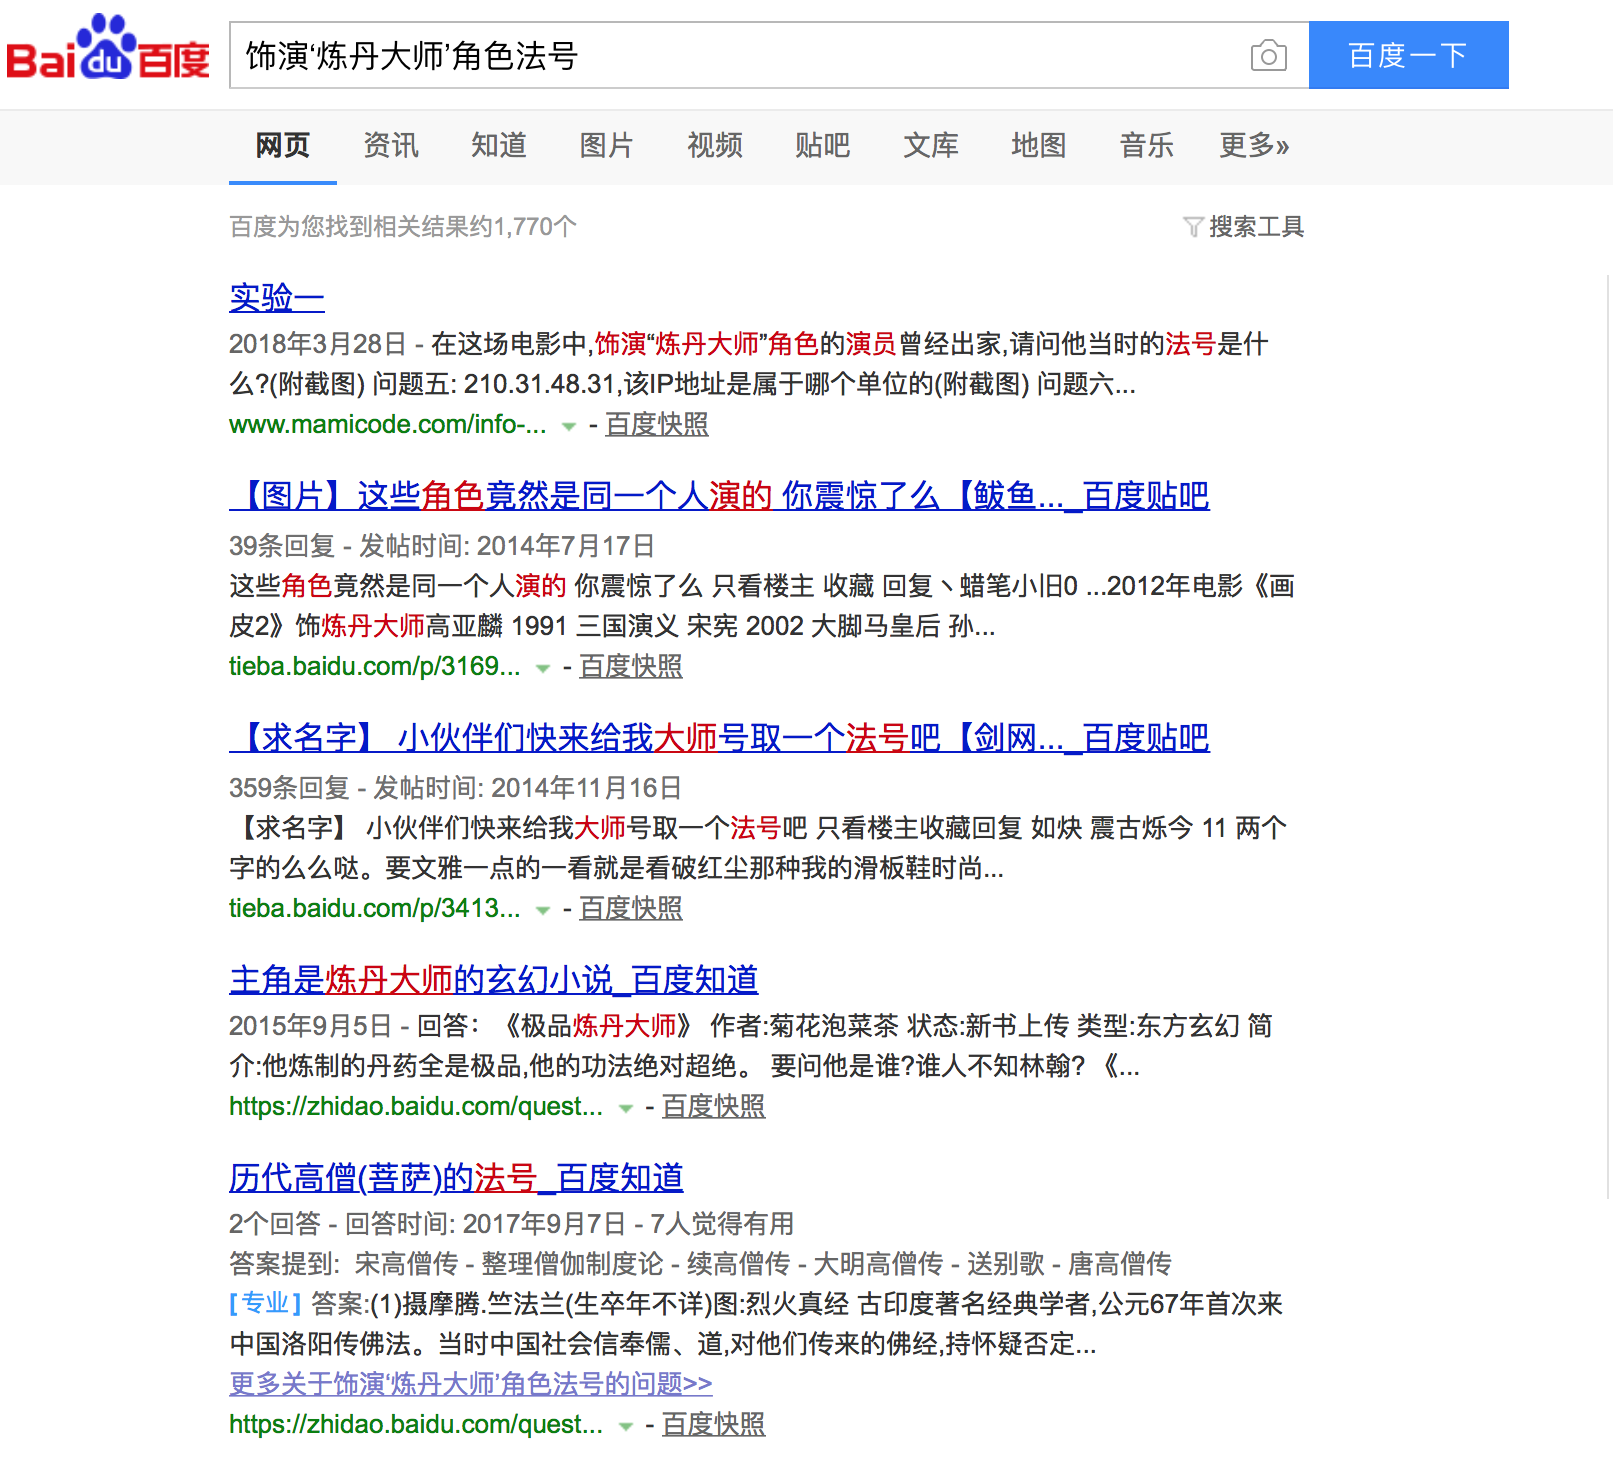This screenshot has height=1477, width=1613.
Task: Expand dropdown arrow for 主角是炼丹大师 zhidao URL
Action: click(x=626, y=1108)
